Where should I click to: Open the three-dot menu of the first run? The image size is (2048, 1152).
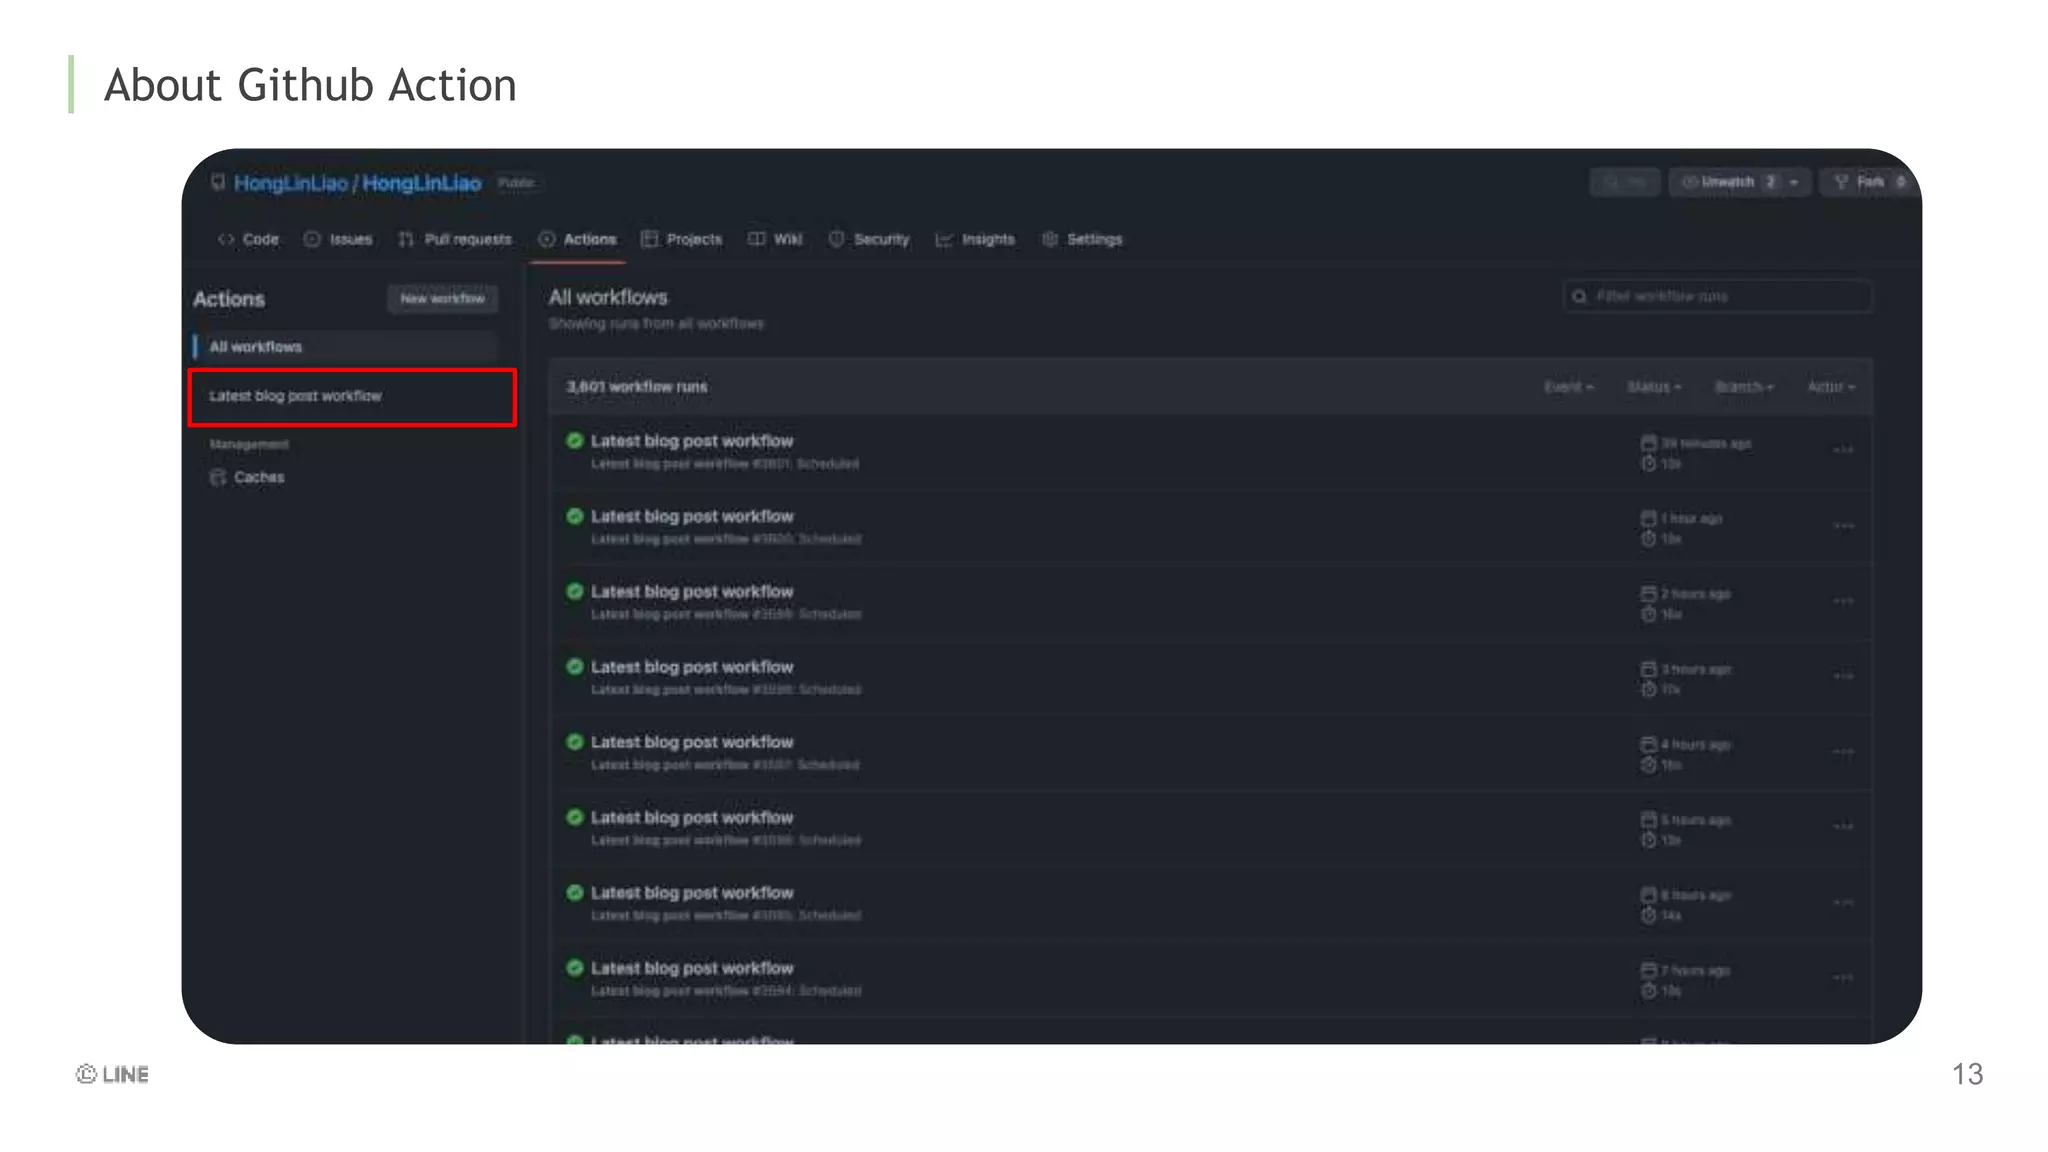point(1843,450)
